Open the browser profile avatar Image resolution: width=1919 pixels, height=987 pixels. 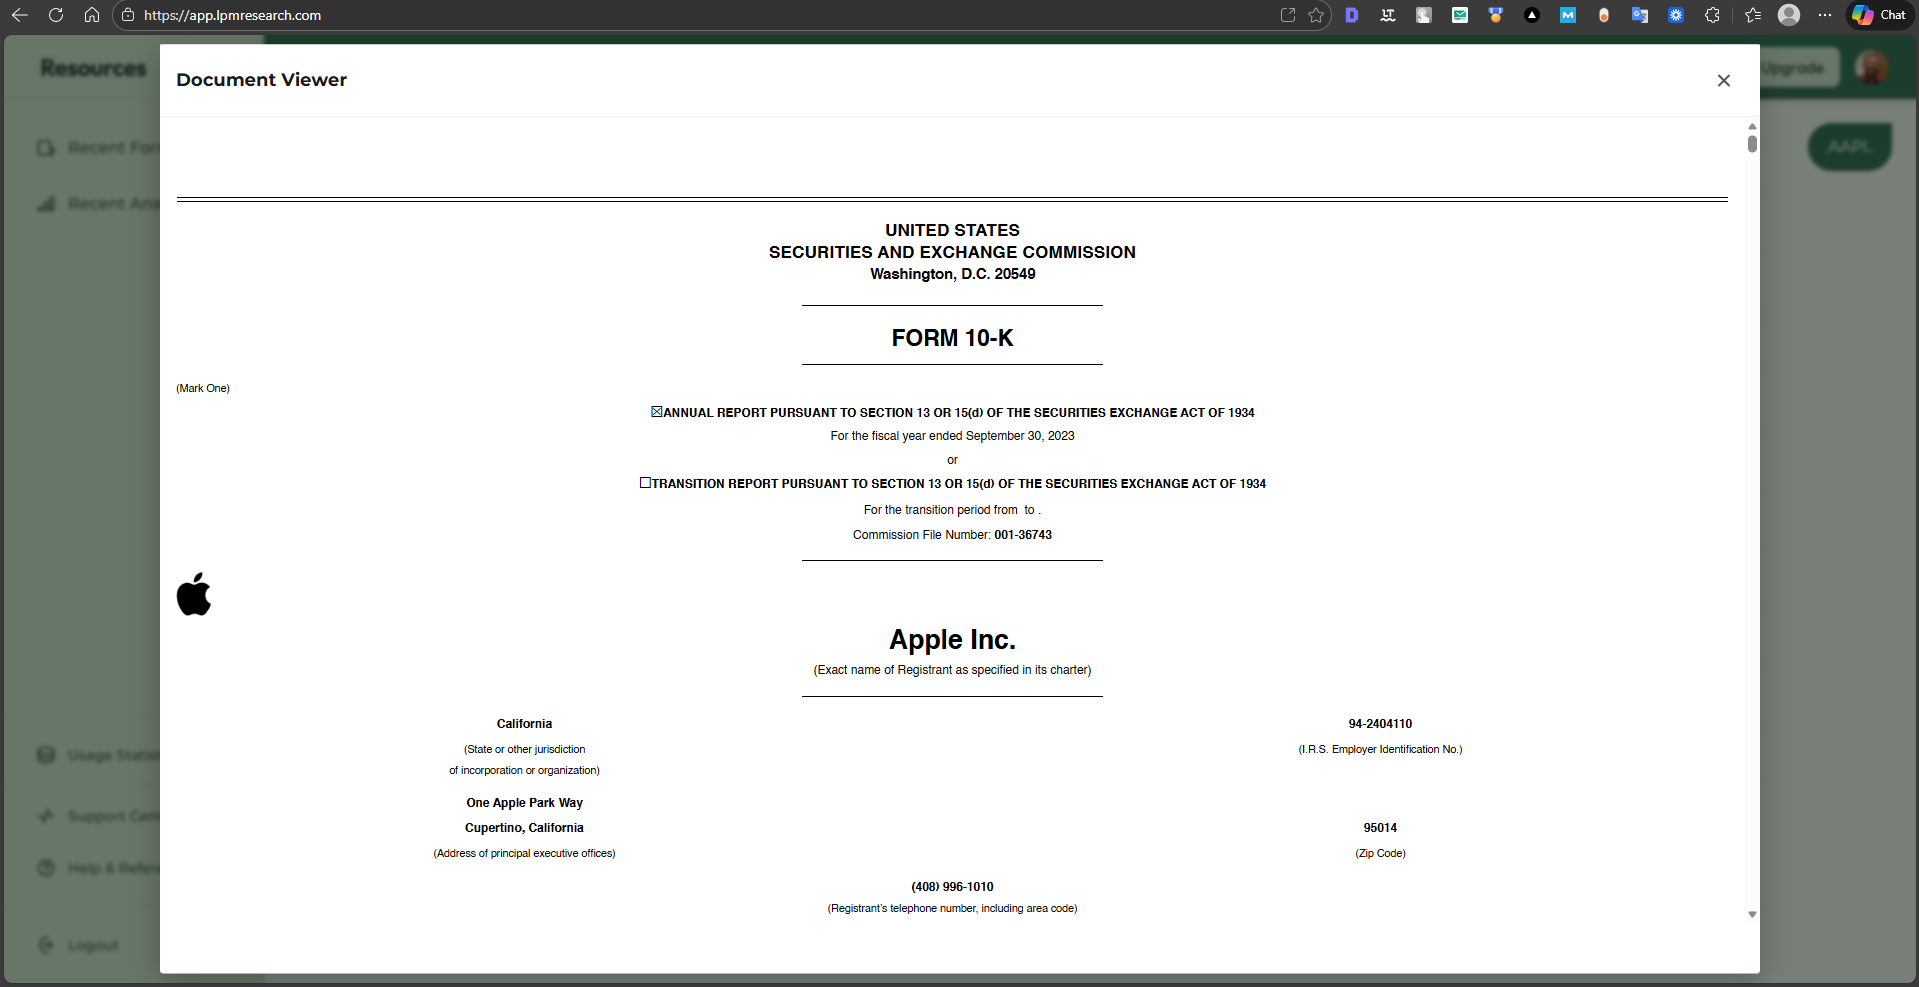1789,15
